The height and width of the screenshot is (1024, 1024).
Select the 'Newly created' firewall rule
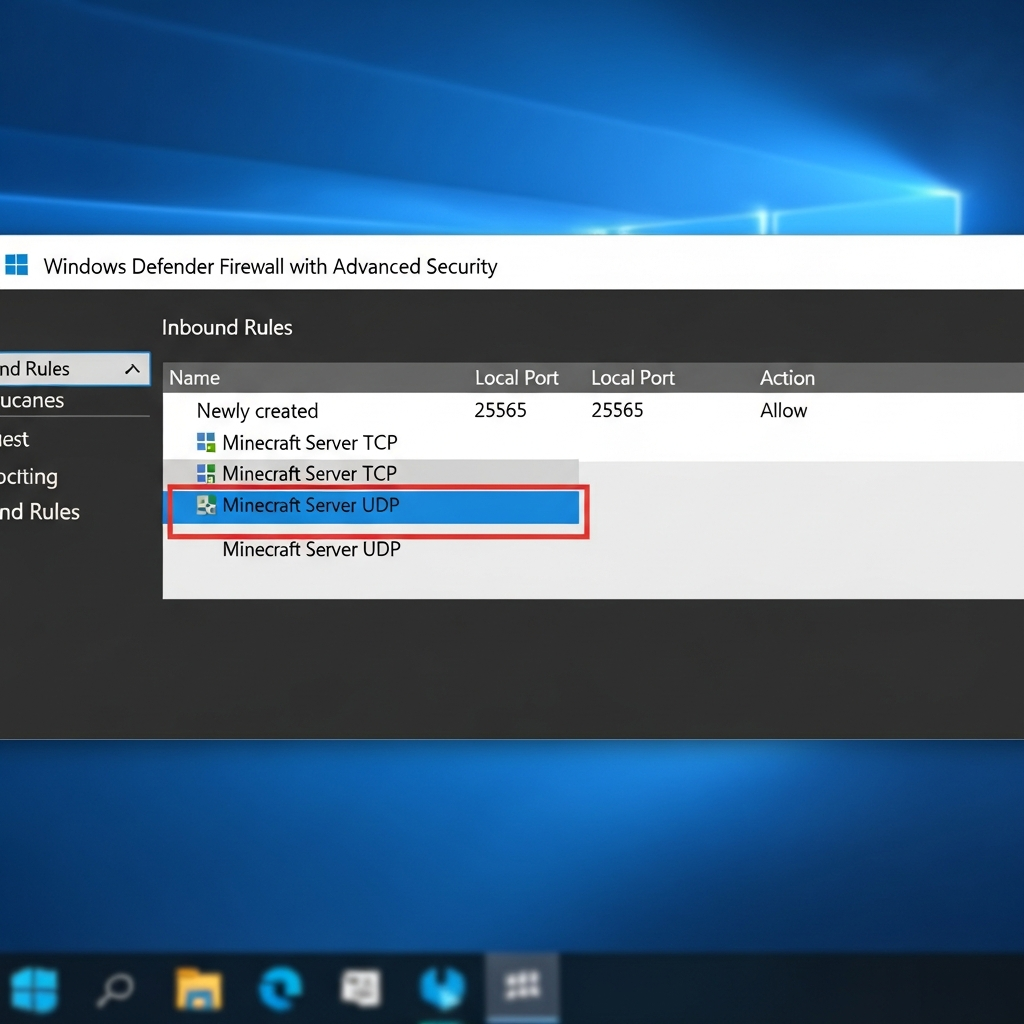pos(257,410)
